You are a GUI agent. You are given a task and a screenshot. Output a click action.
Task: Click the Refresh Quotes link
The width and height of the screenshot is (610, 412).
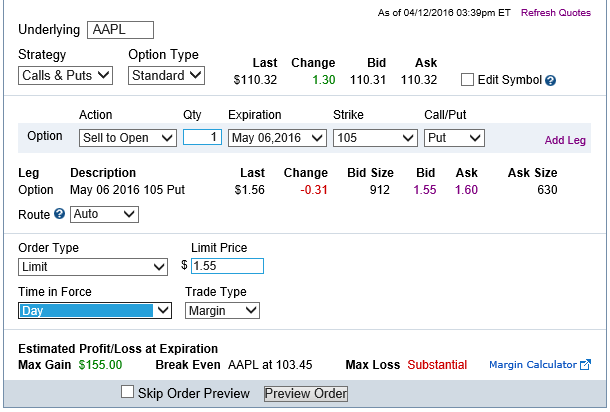click(x=556, y=13)
